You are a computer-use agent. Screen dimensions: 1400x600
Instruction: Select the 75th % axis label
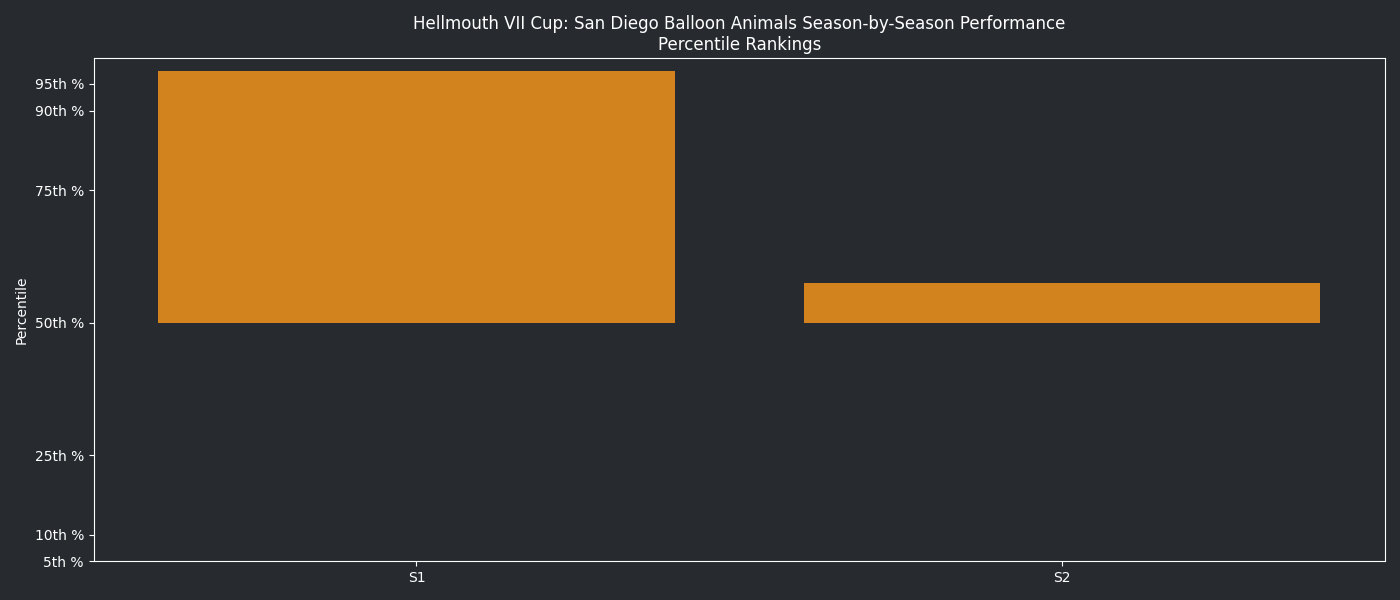click(x=60, y=191)
